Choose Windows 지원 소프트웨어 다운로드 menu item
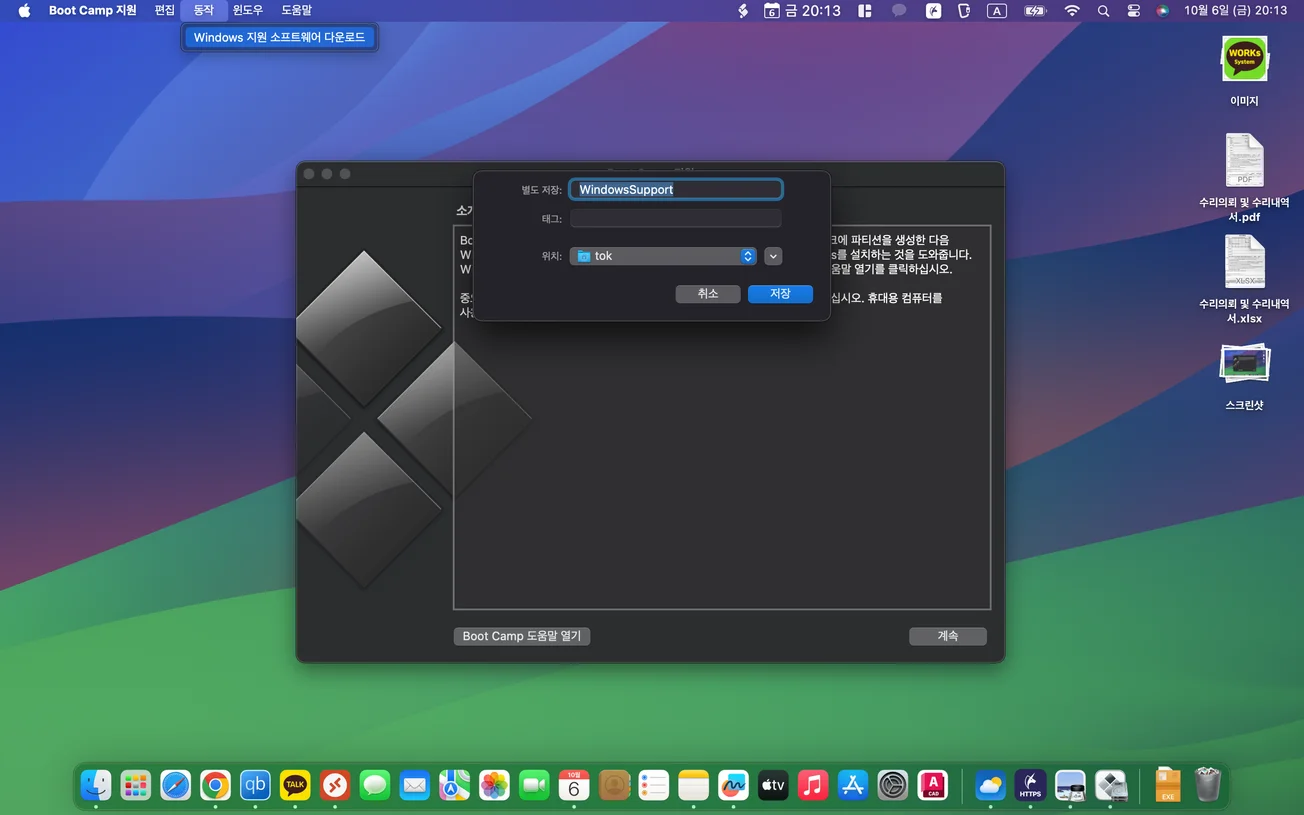This screenshot has height=815, width=1304. (x=279, y=38)
